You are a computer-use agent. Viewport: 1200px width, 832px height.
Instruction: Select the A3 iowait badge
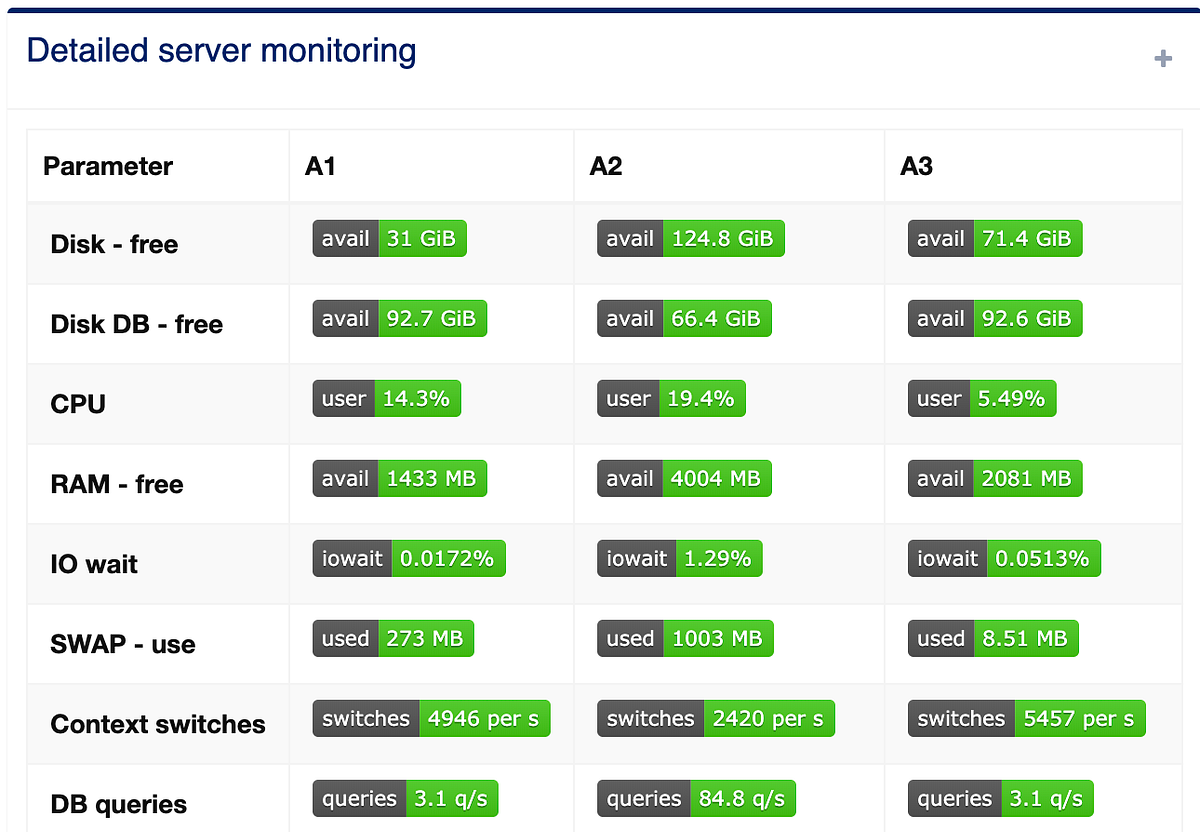1004,558
